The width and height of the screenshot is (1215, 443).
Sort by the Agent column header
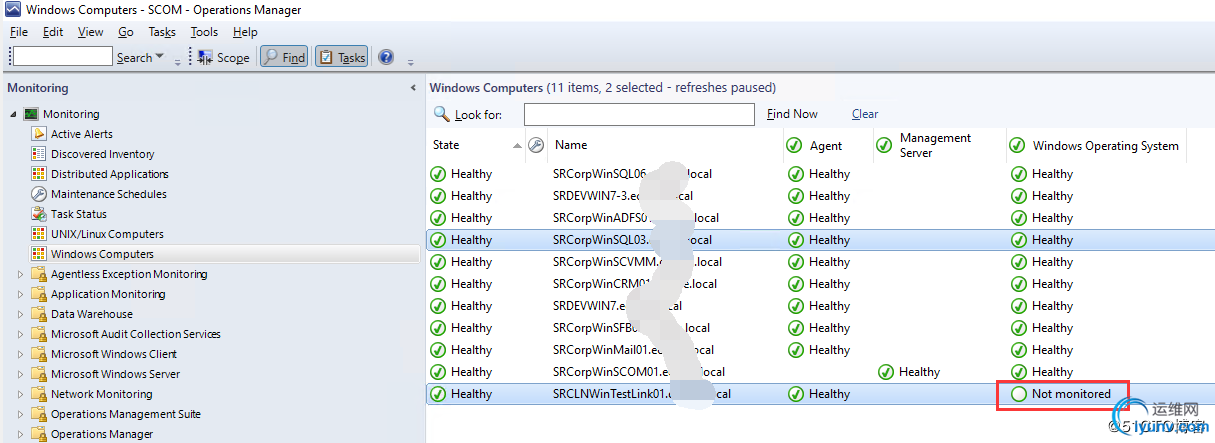827,145
